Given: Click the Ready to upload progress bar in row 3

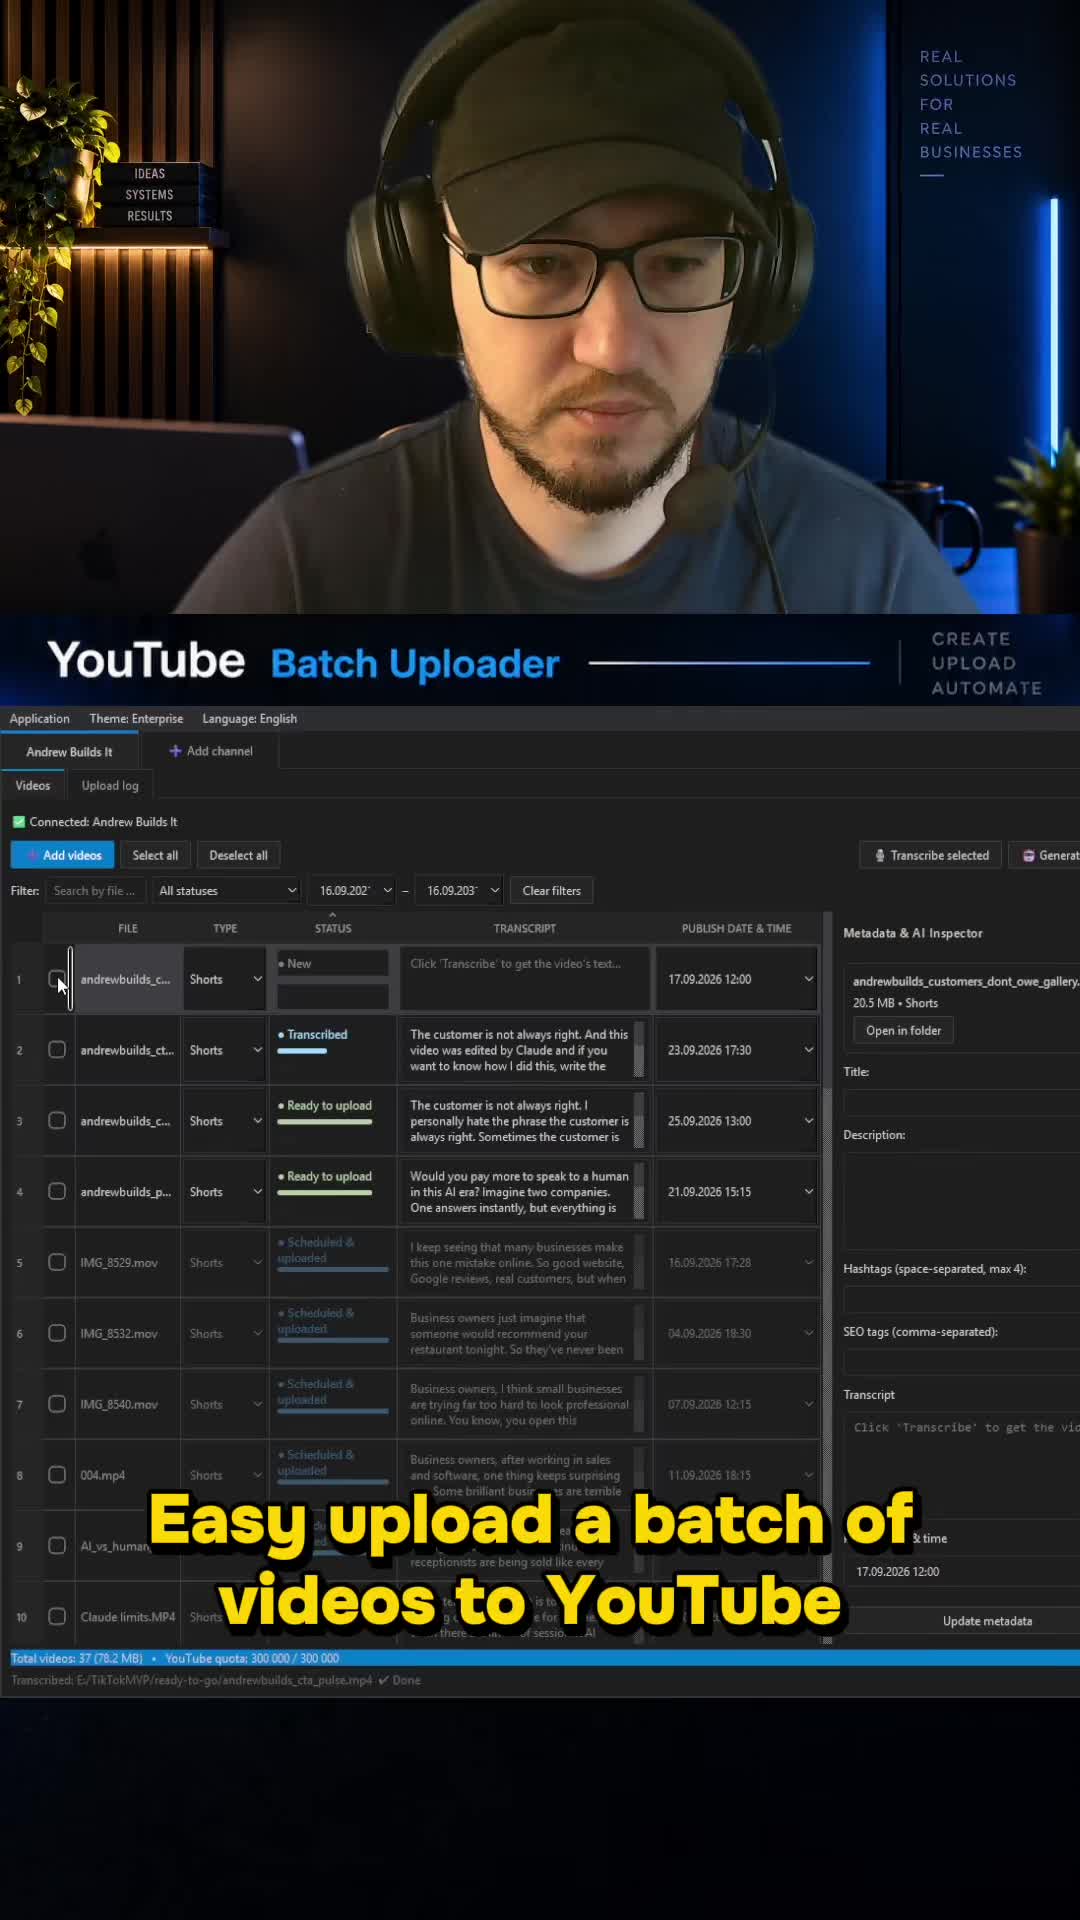Looking at the screenshot, I should point(325,1122).
